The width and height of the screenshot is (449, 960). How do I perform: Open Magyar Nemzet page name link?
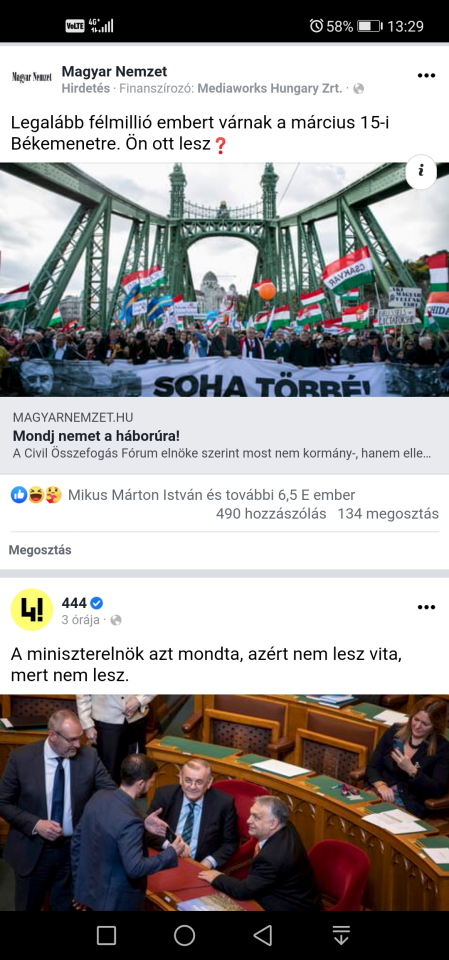[114, 72]
